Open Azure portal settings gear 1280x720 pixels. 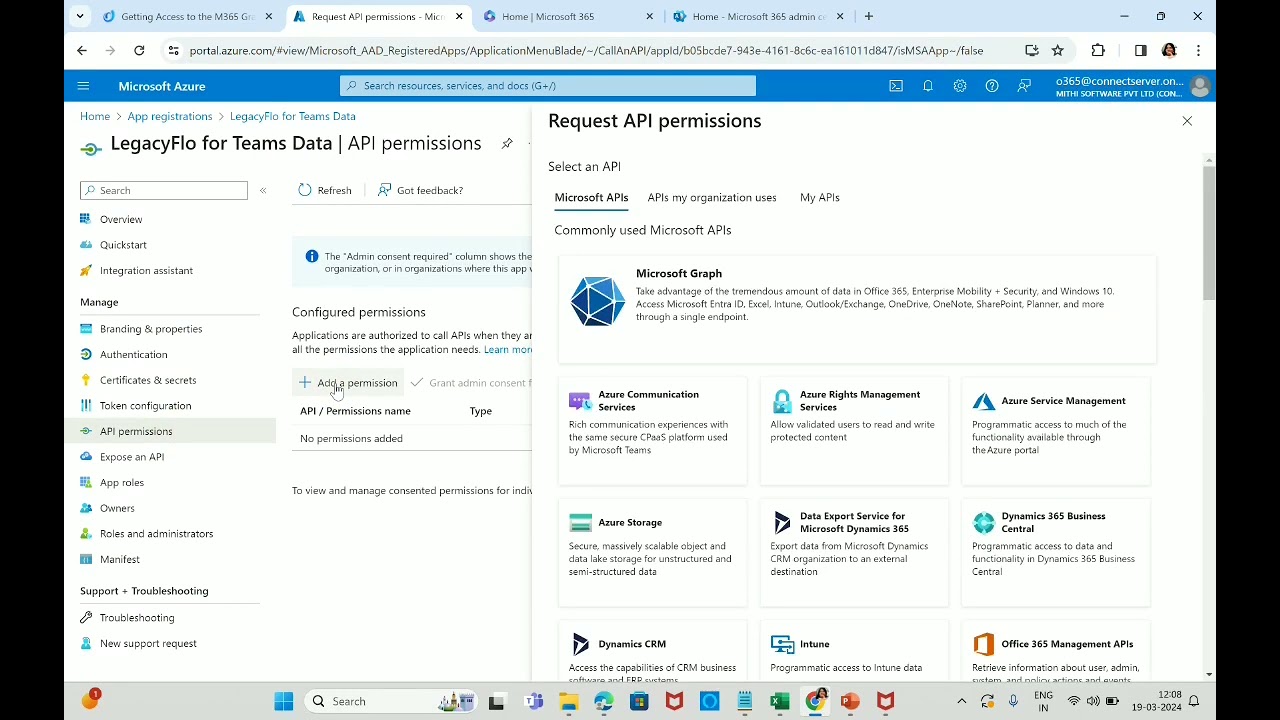(x=960, y=86)
